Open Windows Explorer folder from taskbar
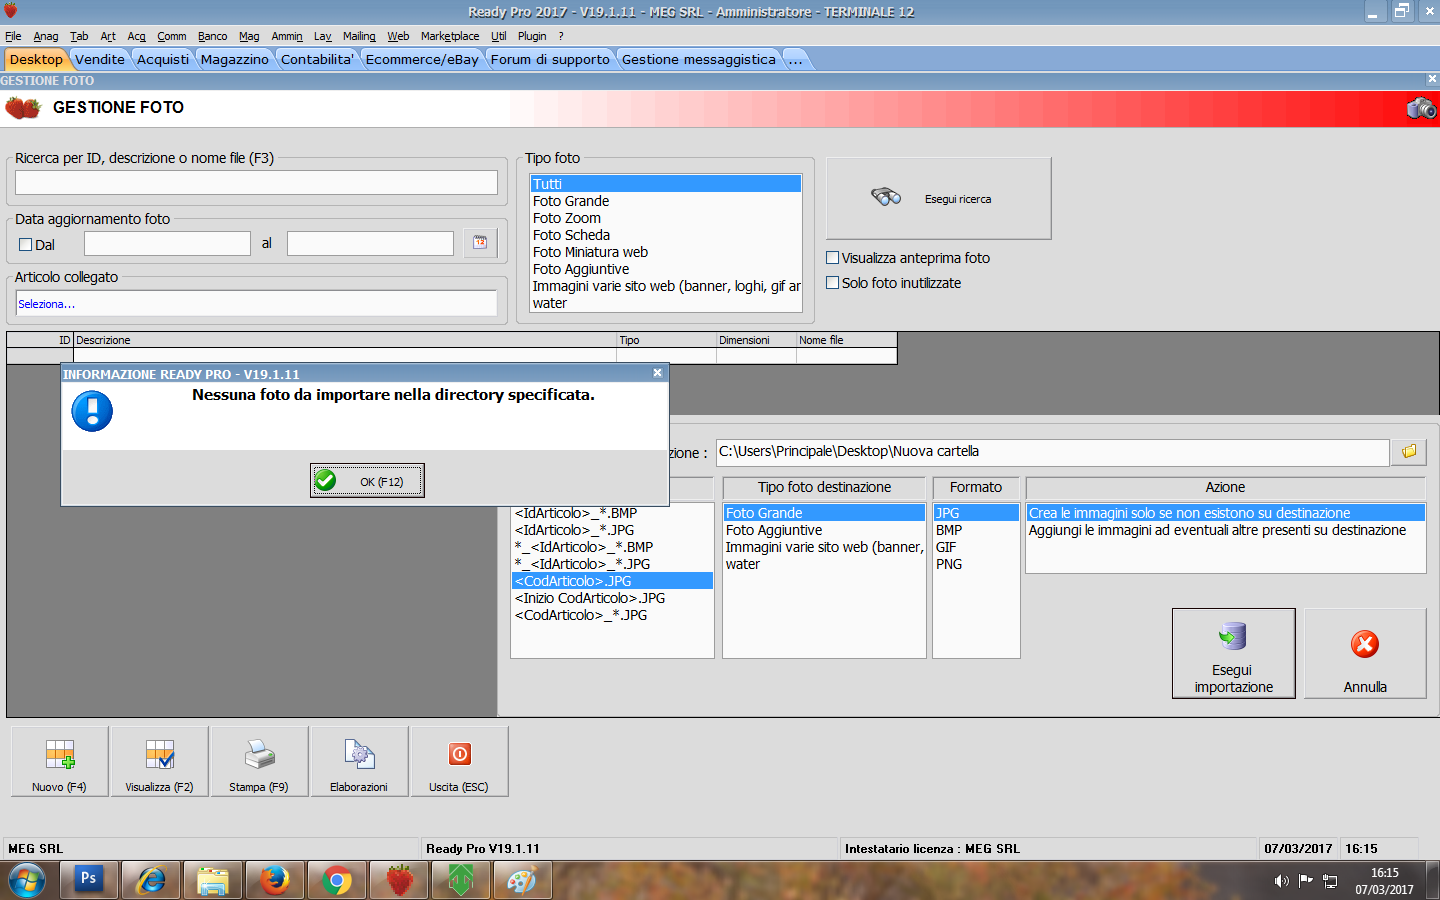The width and height of the screenshot is (1440, 900). (x=213, y=880)
